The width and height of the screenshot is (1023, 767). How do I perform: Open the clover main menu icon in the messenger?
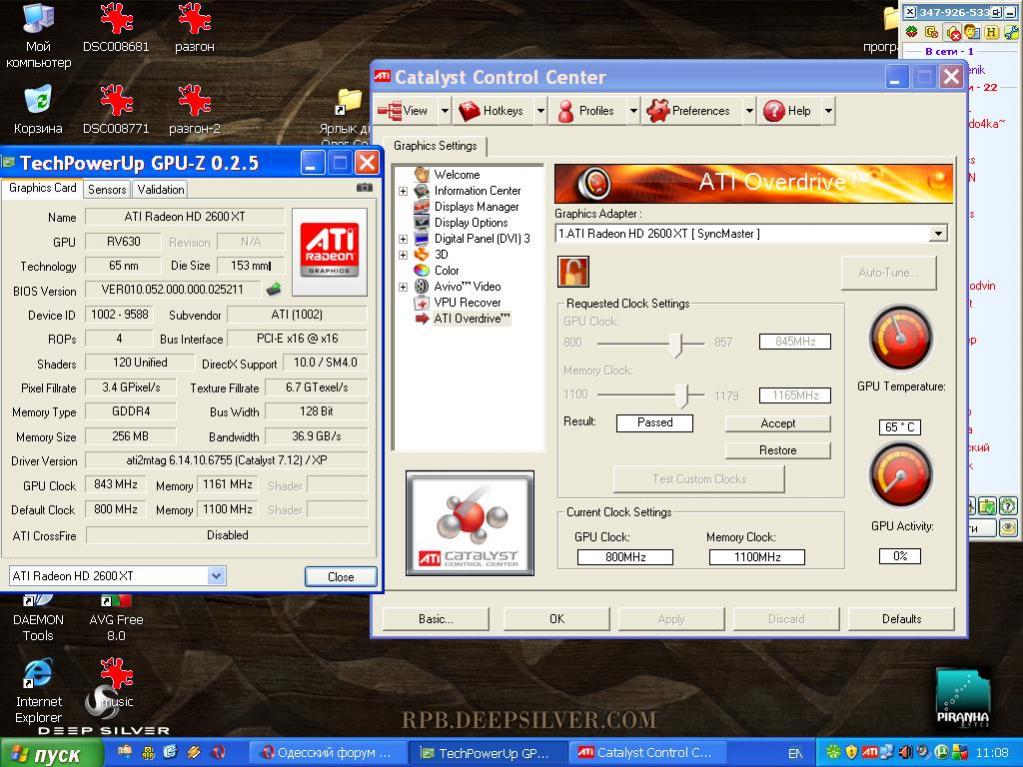tap(911, 31)
